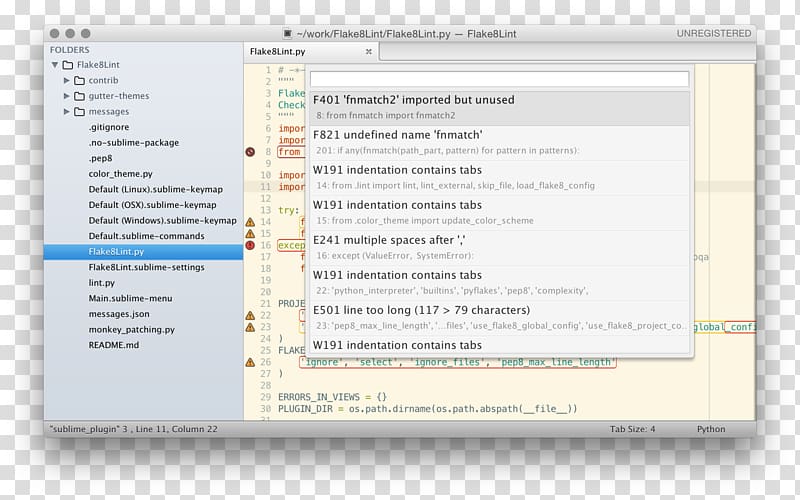The image size is (800, 500).
Task: Click the ERRORS_IN_VIEWS line of code
Action: coord(333,397)
